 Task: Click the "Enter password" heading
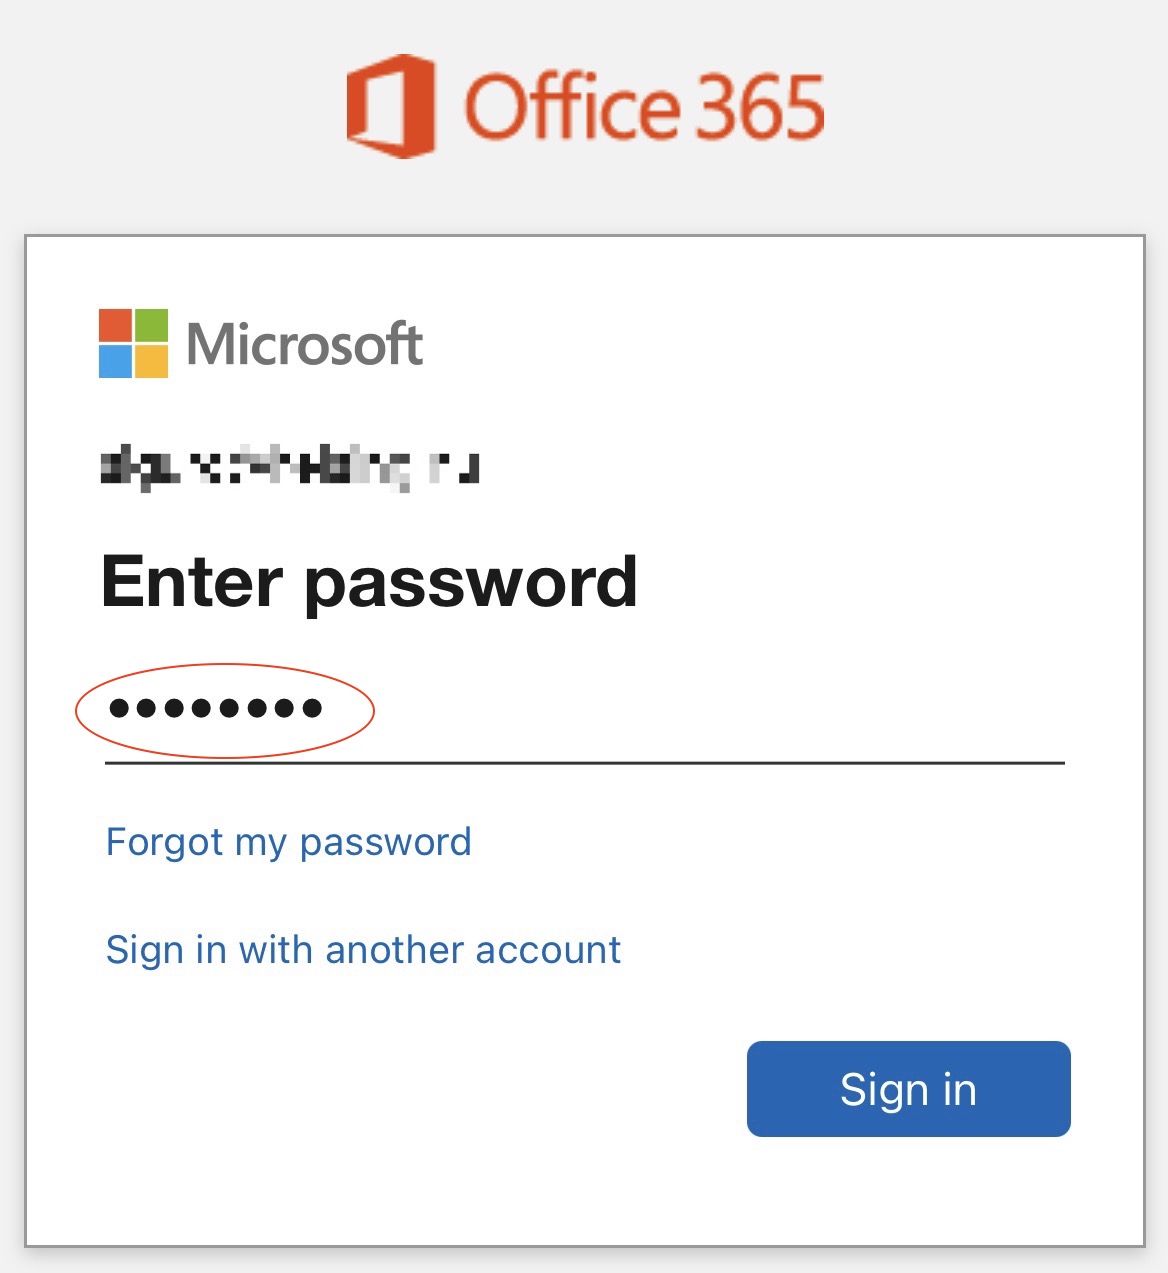[369, 582]
